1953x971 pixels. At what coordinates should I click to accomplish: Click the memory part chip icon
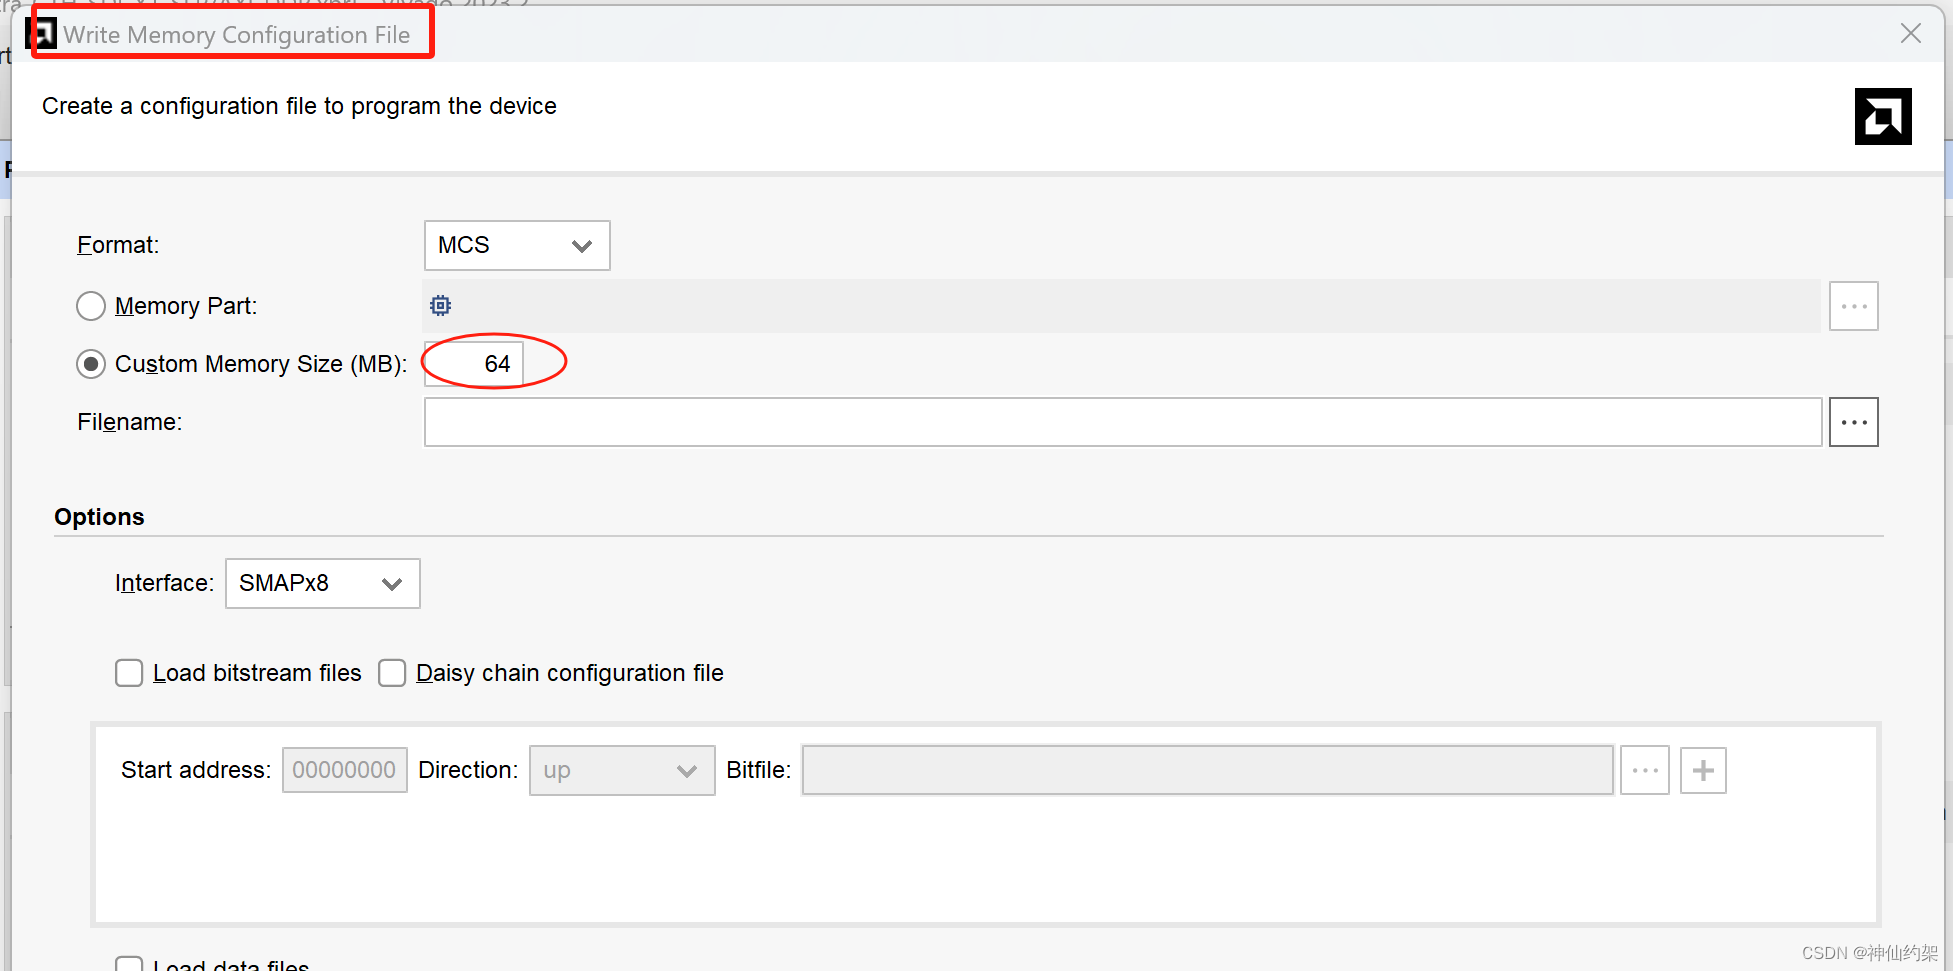[x=440, y=305]
